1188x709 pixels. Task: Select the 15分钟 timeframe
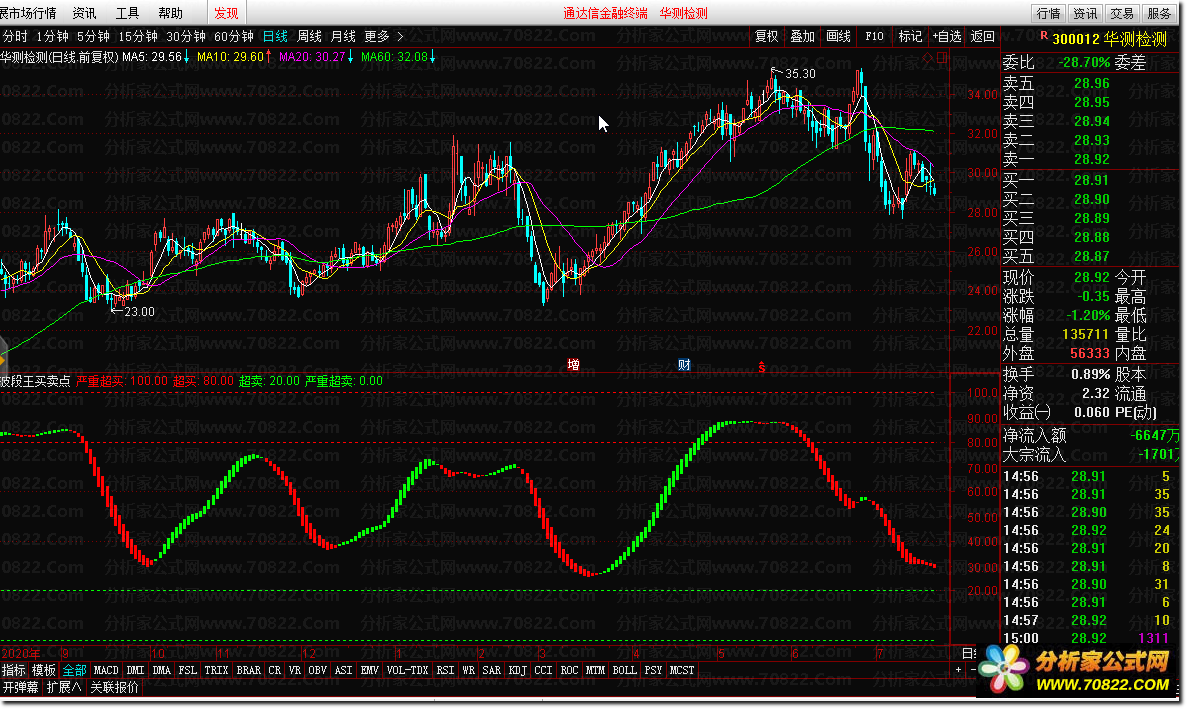point(138,36)
